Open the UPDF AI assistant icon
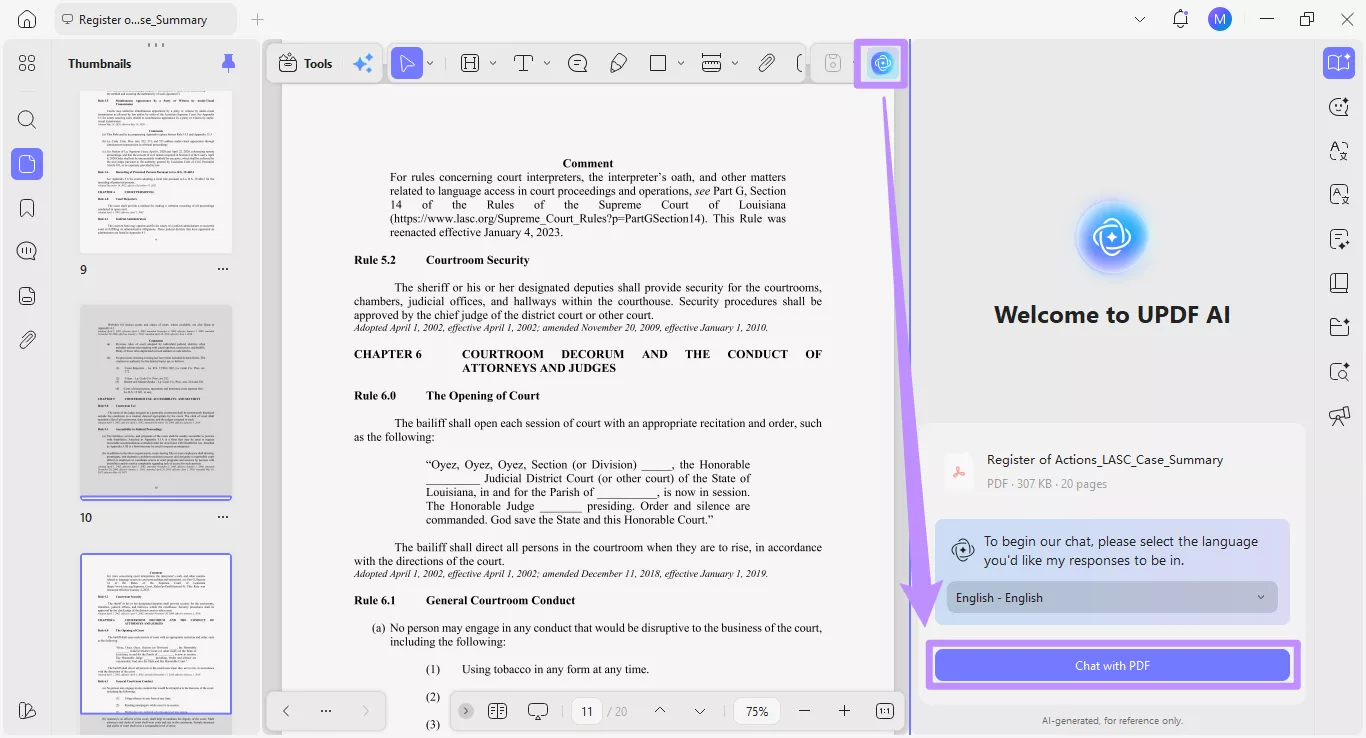Screen dimensions: 1366x738 [x=880, y=62]
